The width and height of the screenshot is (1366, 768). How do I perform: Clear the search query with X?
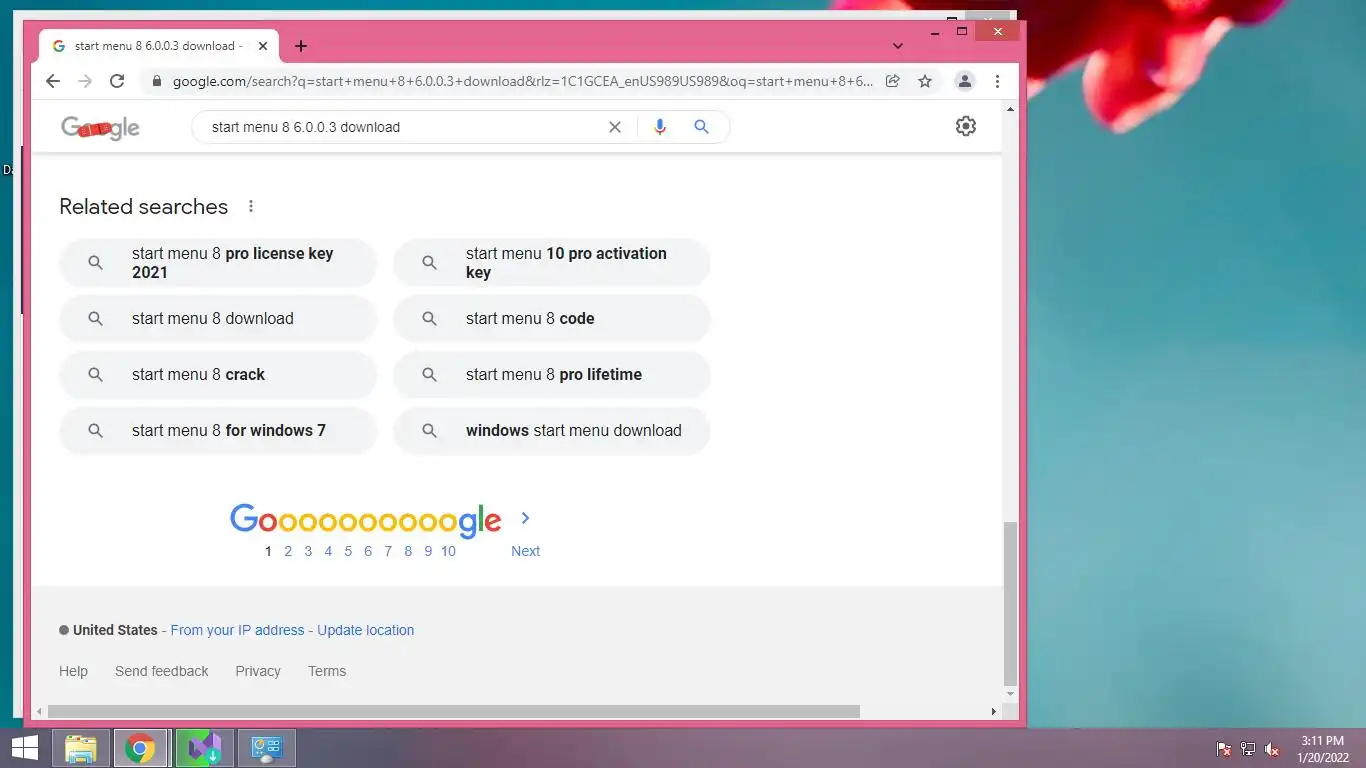coord(615,127)
